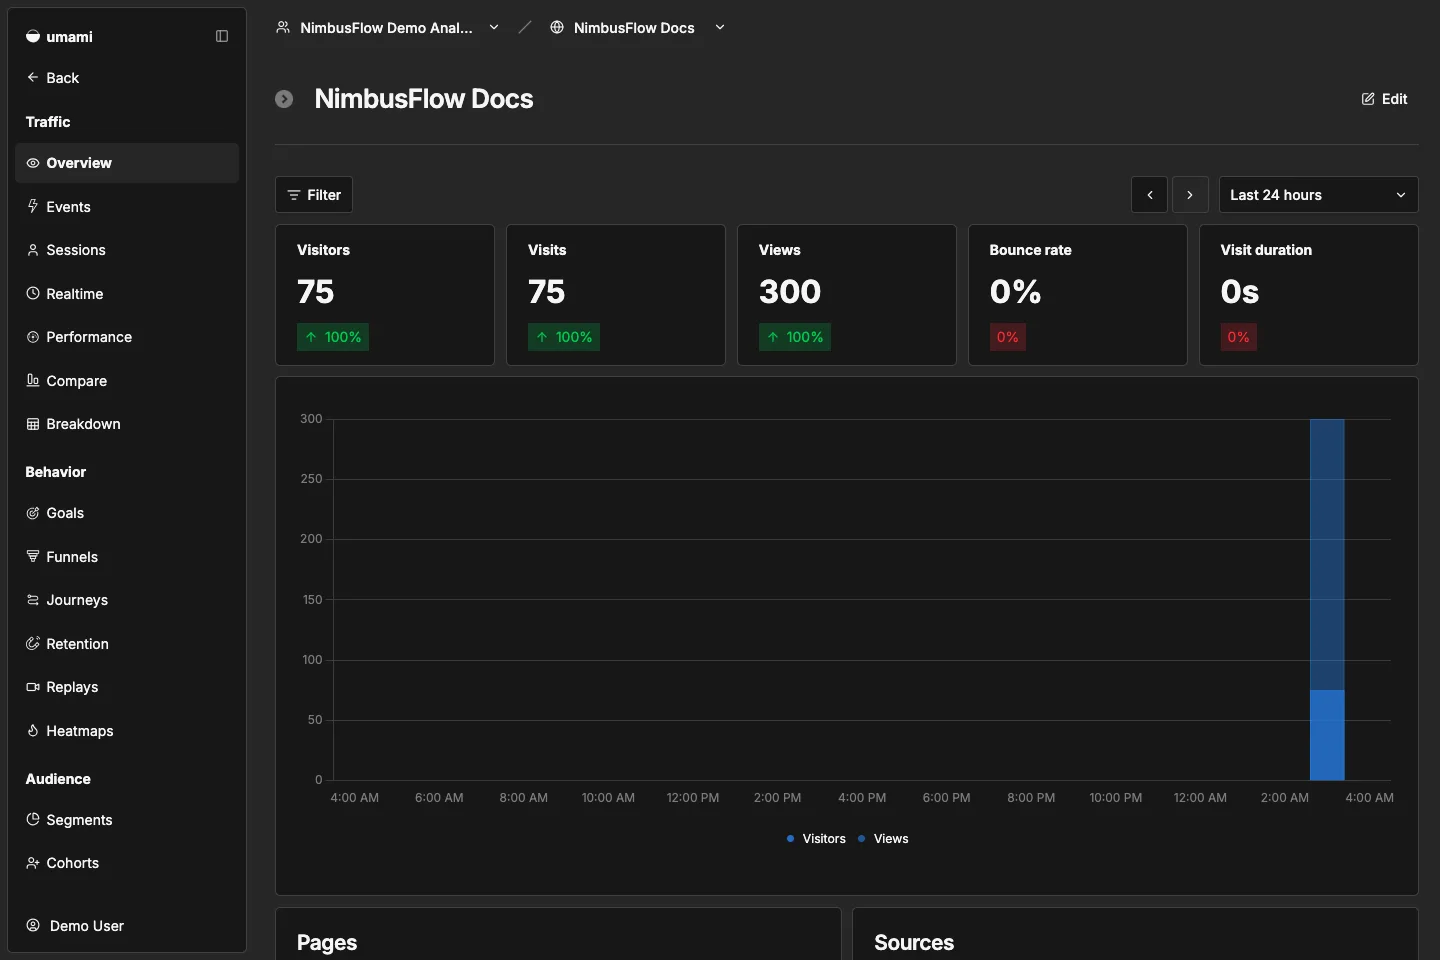Open the Heatmaps page
The height and width of the screenshot is (960, 1440).
(127, 730)
